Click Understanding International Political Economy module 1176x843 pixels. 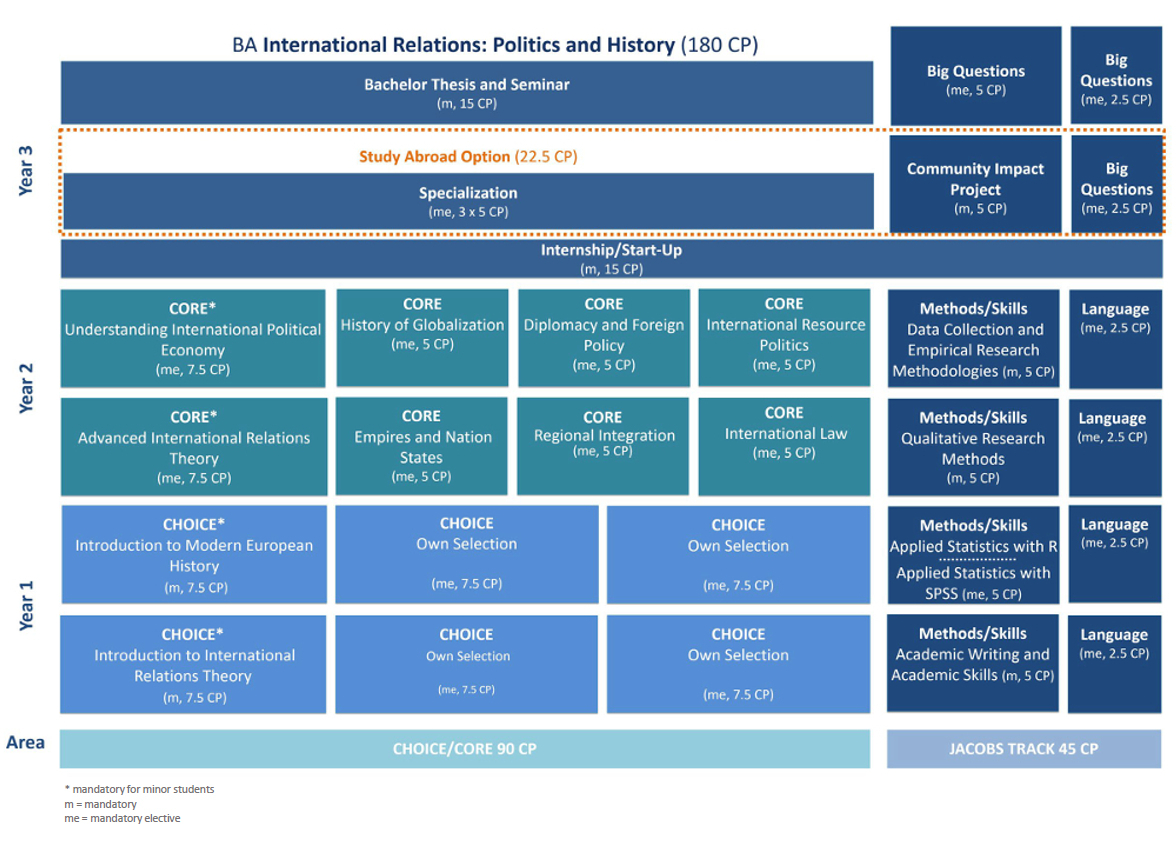(193, 338)
